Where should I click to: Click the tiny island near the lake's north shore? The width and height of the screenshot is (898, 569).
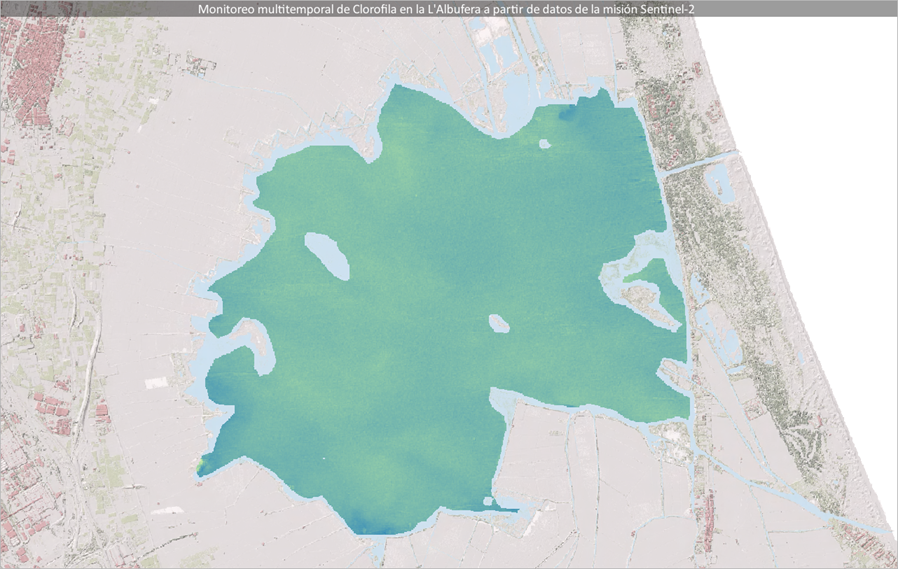[x=544, y=144]
